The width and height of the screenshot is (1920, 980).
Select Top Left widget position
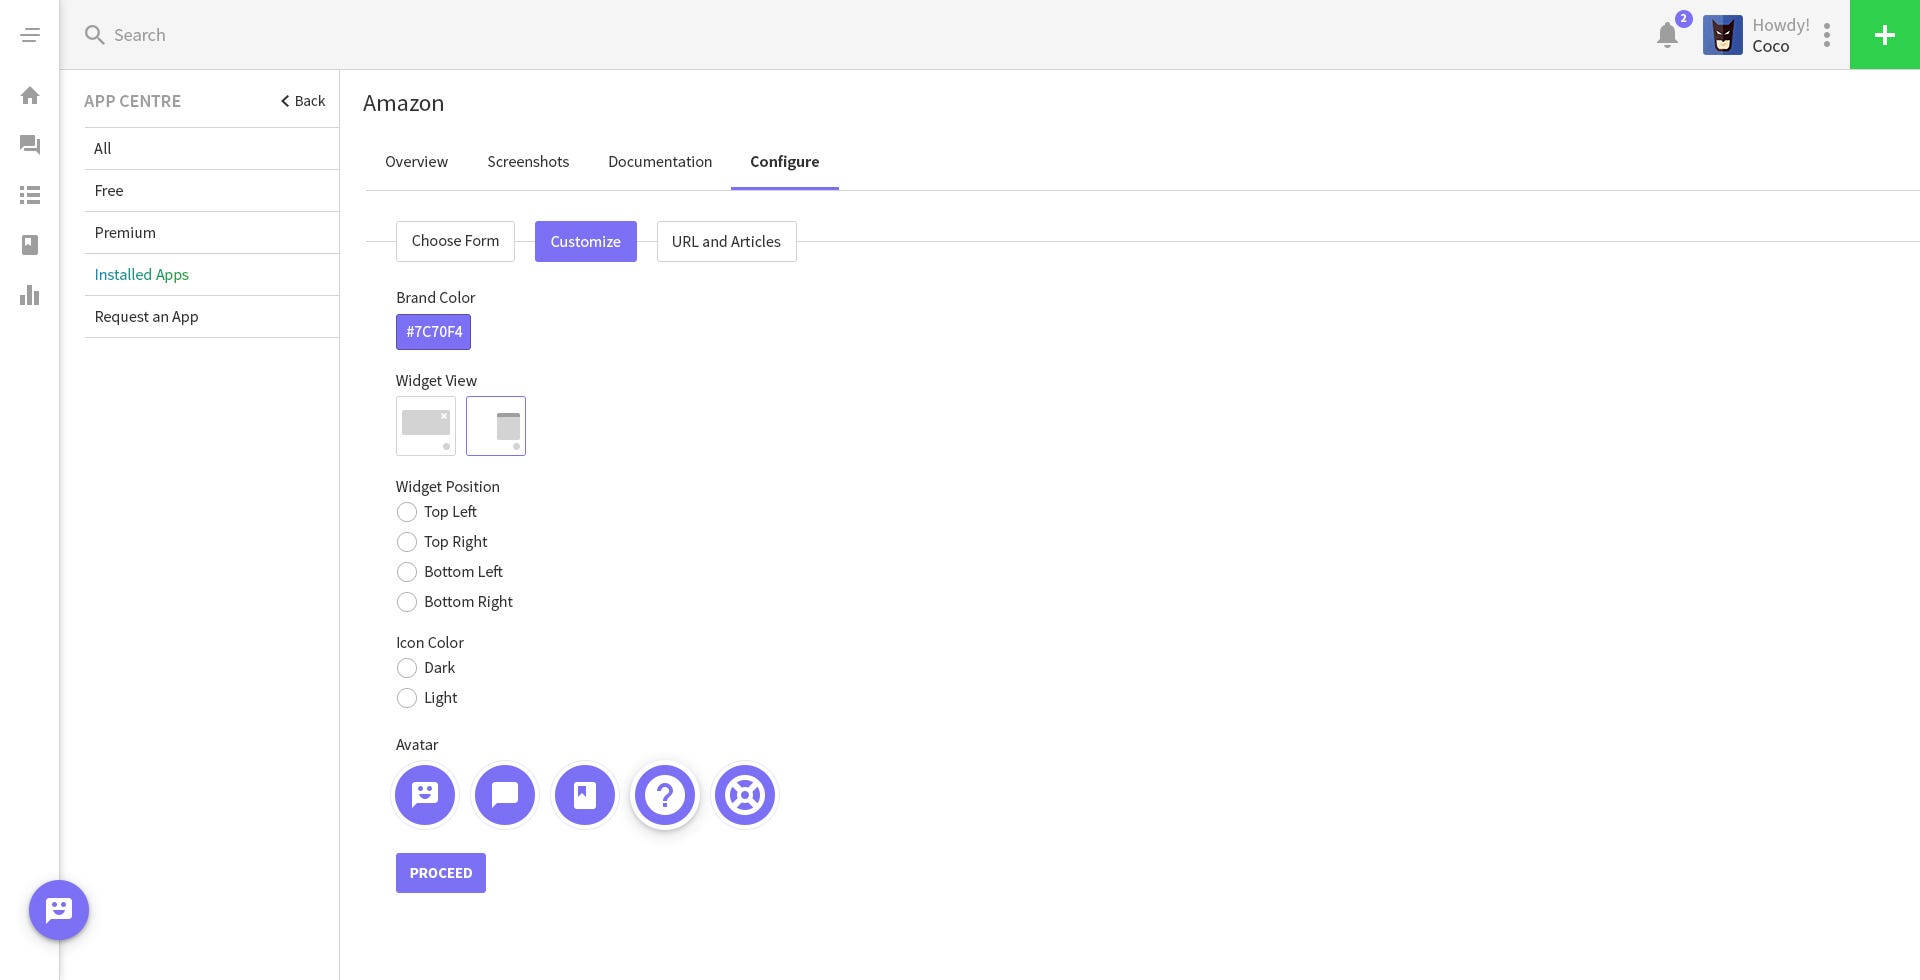[407, 512]
